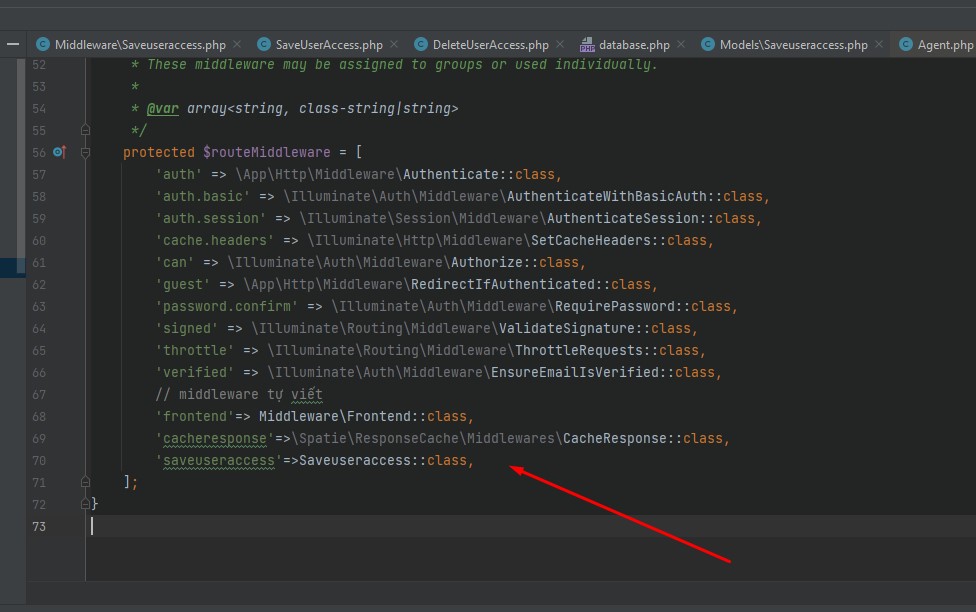The image size is (976, 612).
Task: Click the Saveuseraccess class reference on line 70
Action: click(x=355, y=461)
